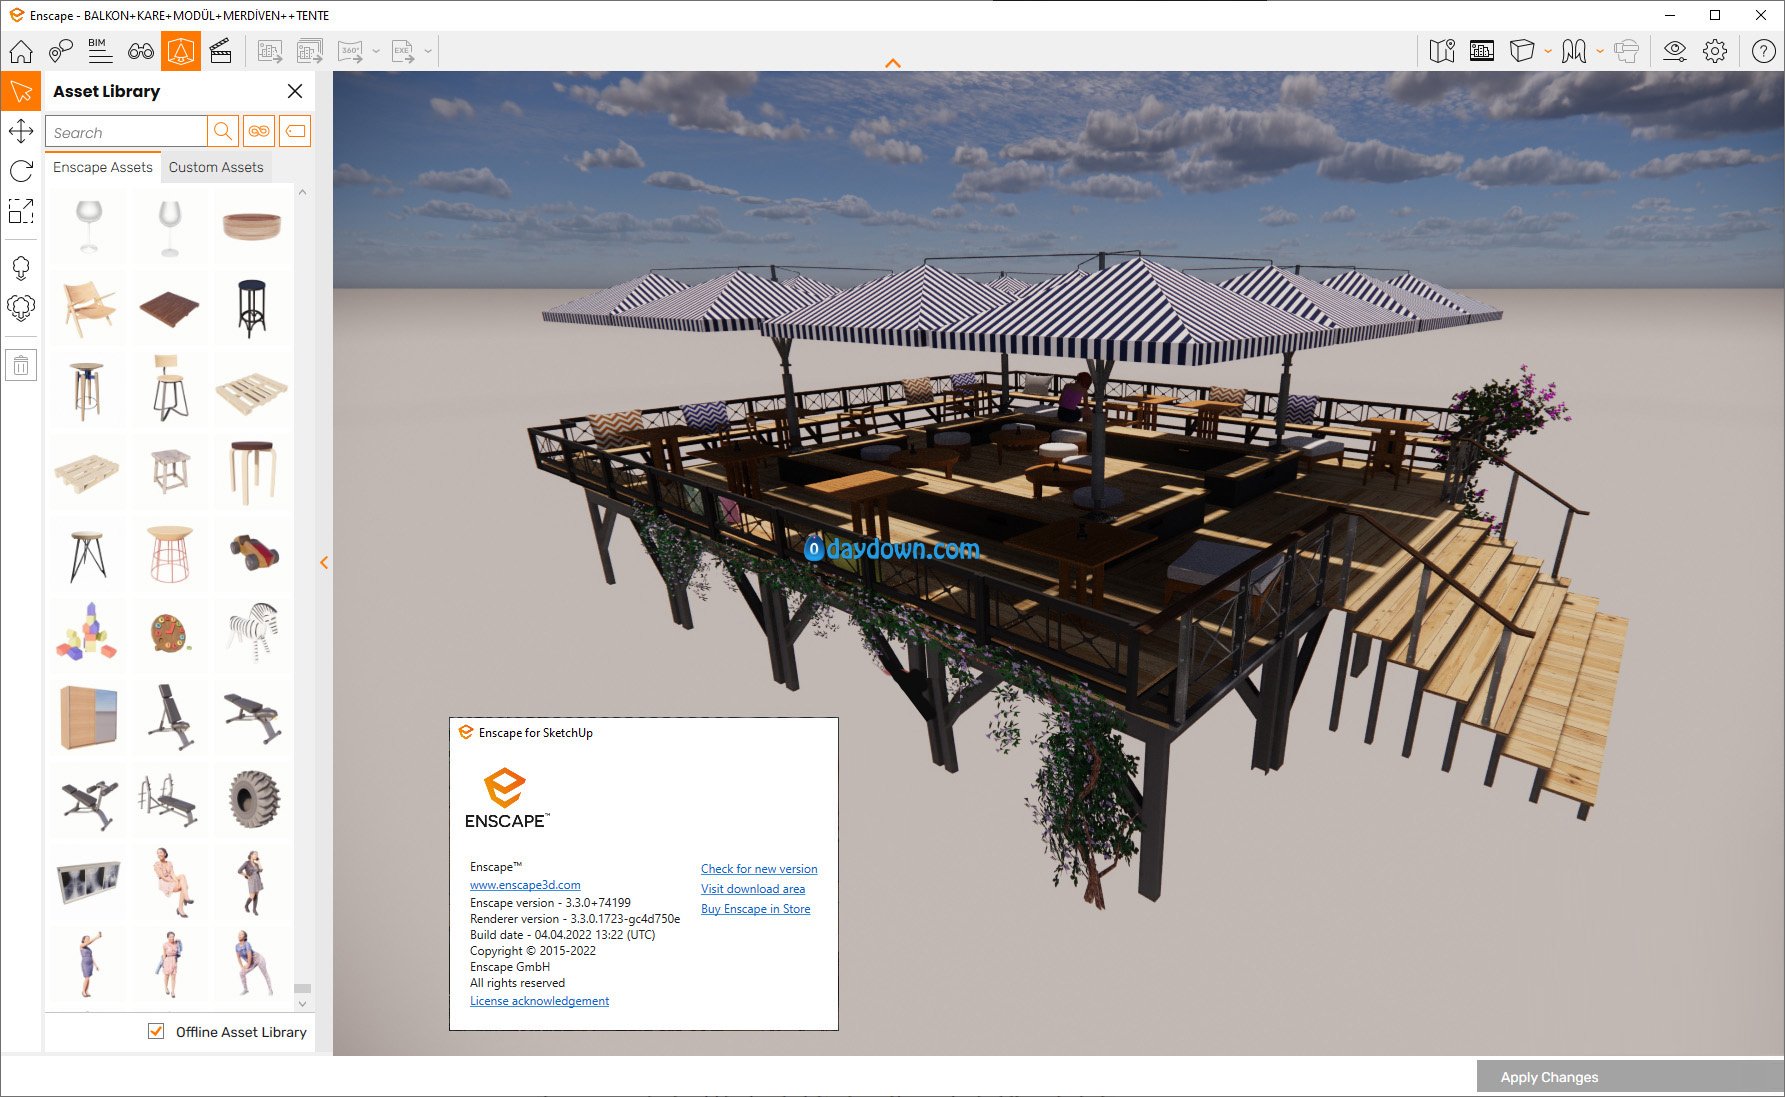This screenshot has width=1785, height=1097.
Task: Click the VR headset icon
Action: coord(1627,51)
